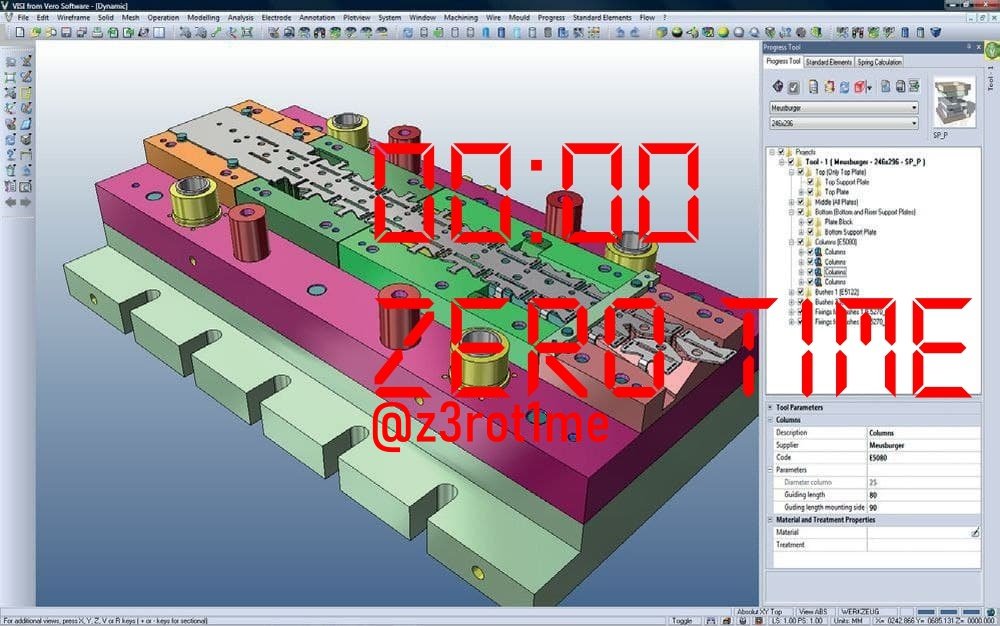The image size is (1000, 626).
Task: Click the Absolut XY Top status entry
Action: coord(759,611)
